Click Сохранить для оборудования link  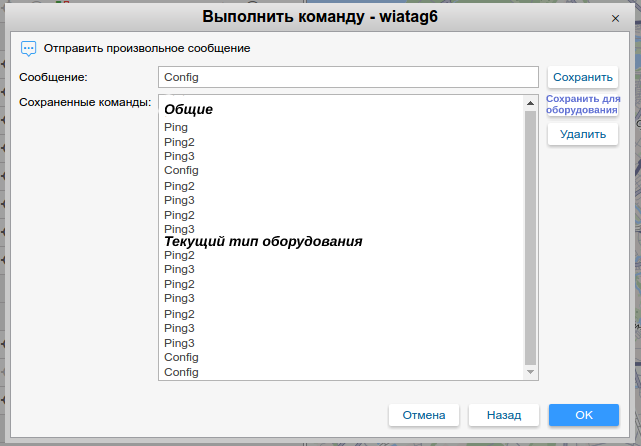point(583,104)
